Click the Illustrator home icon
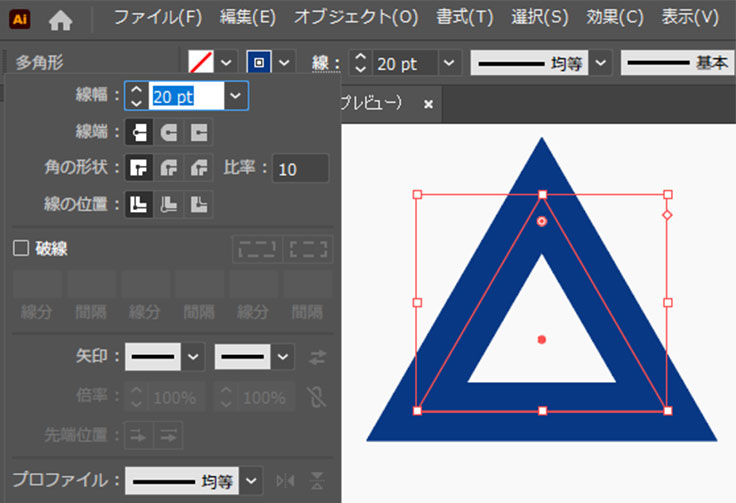 [60, 18]
